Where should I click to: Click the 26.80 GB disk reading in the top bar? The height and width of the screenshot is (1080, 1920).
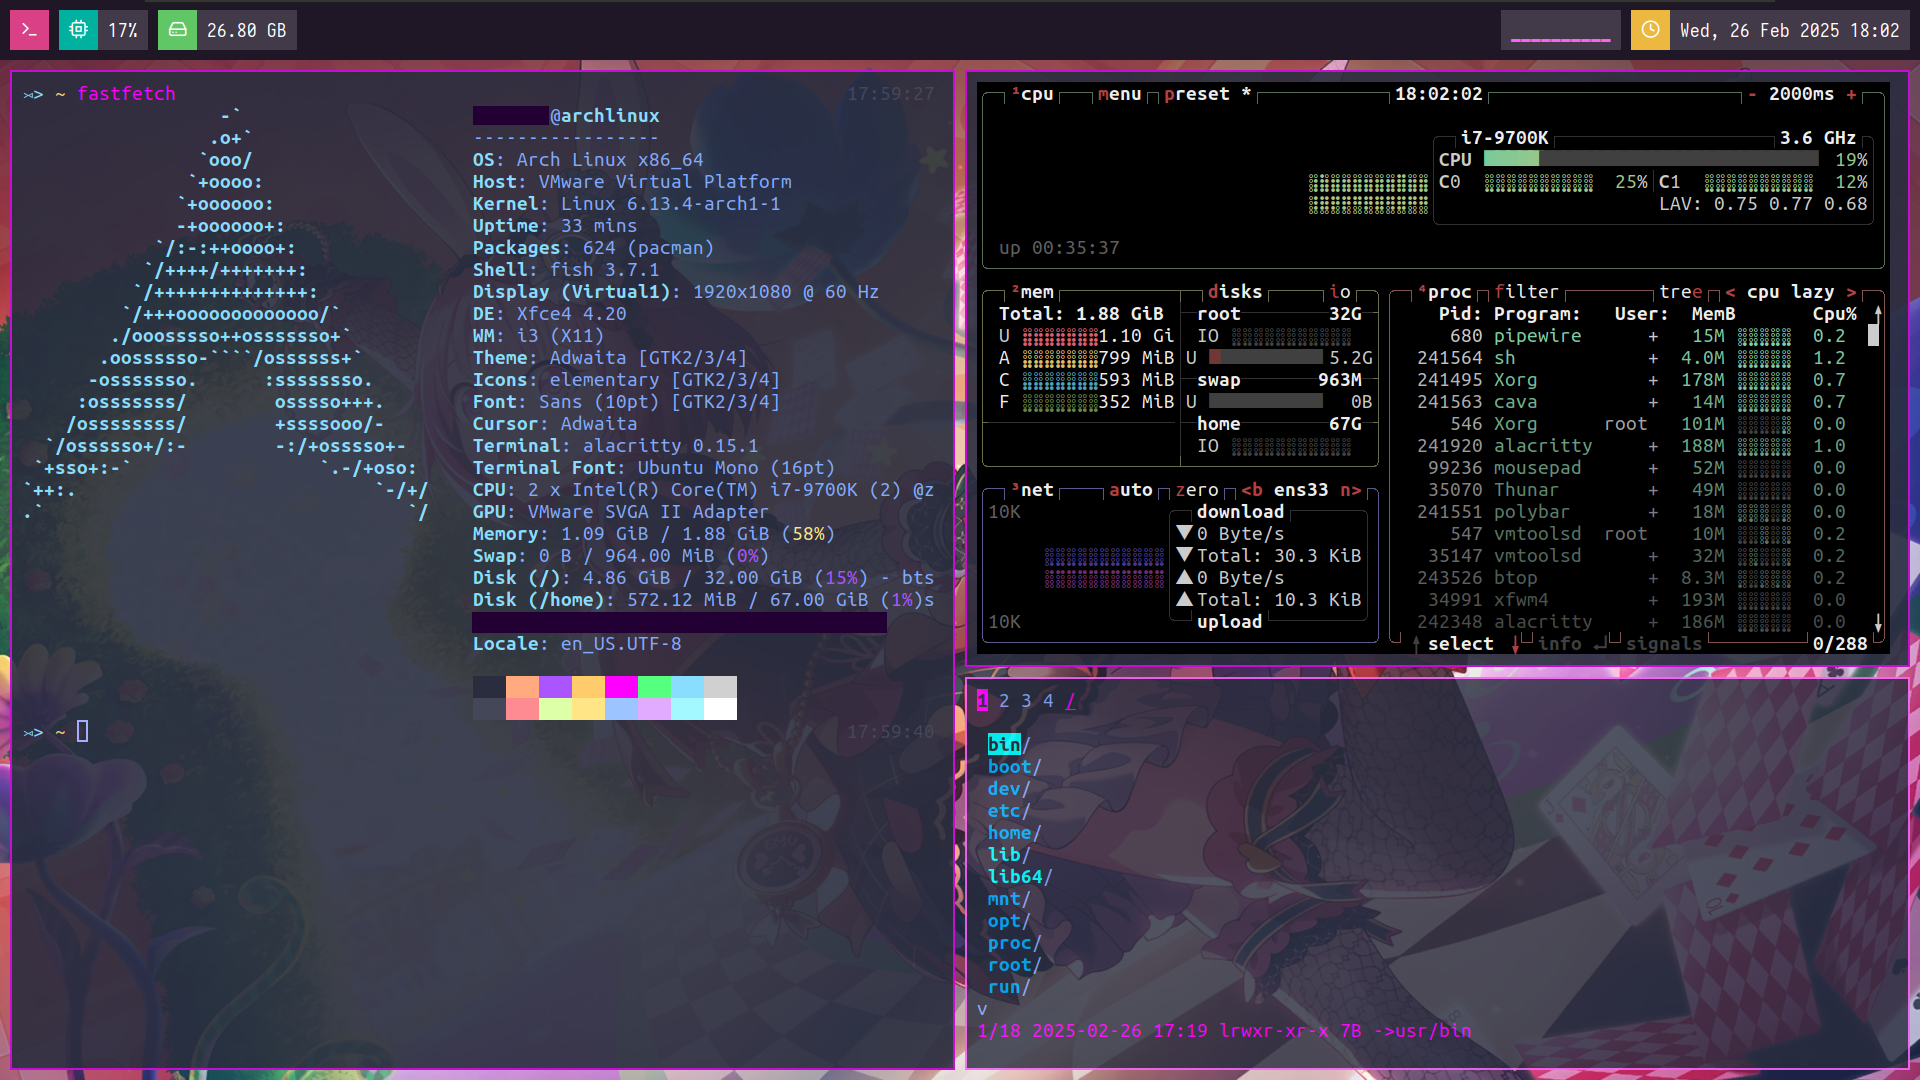tap(246, 31)
